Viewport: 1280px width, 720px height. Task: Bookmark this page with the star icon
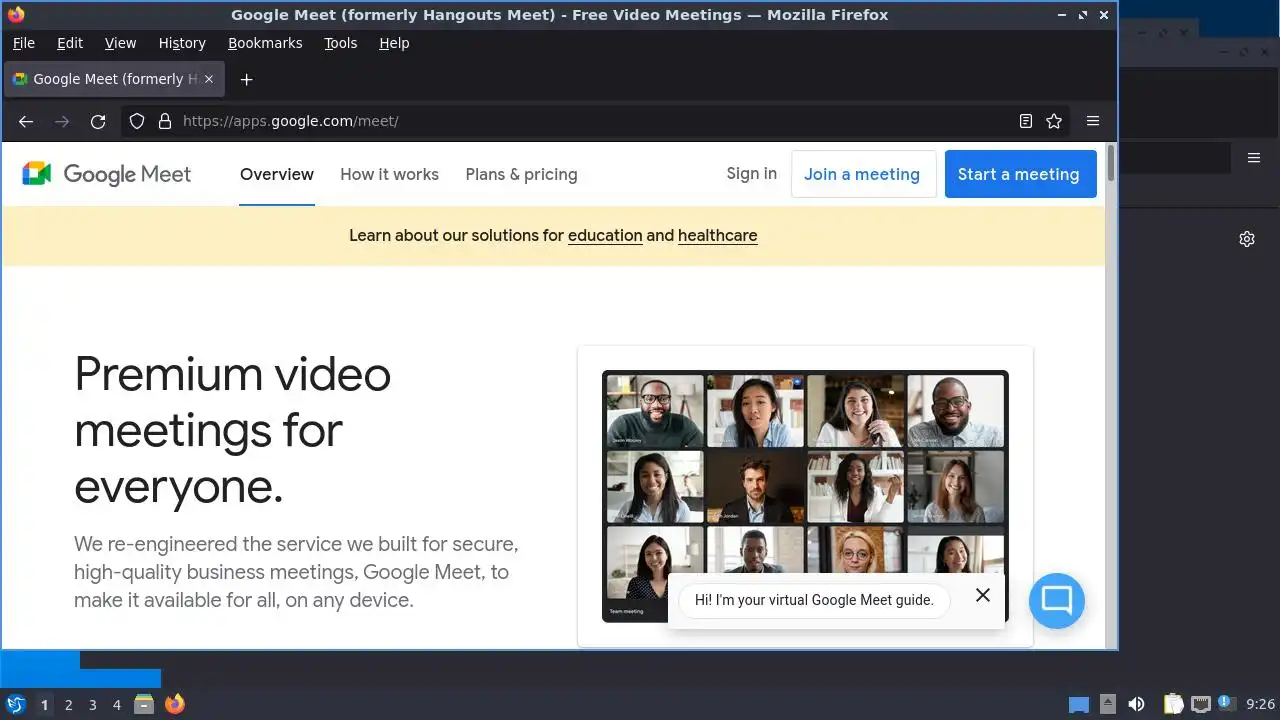pos(1054,121)
